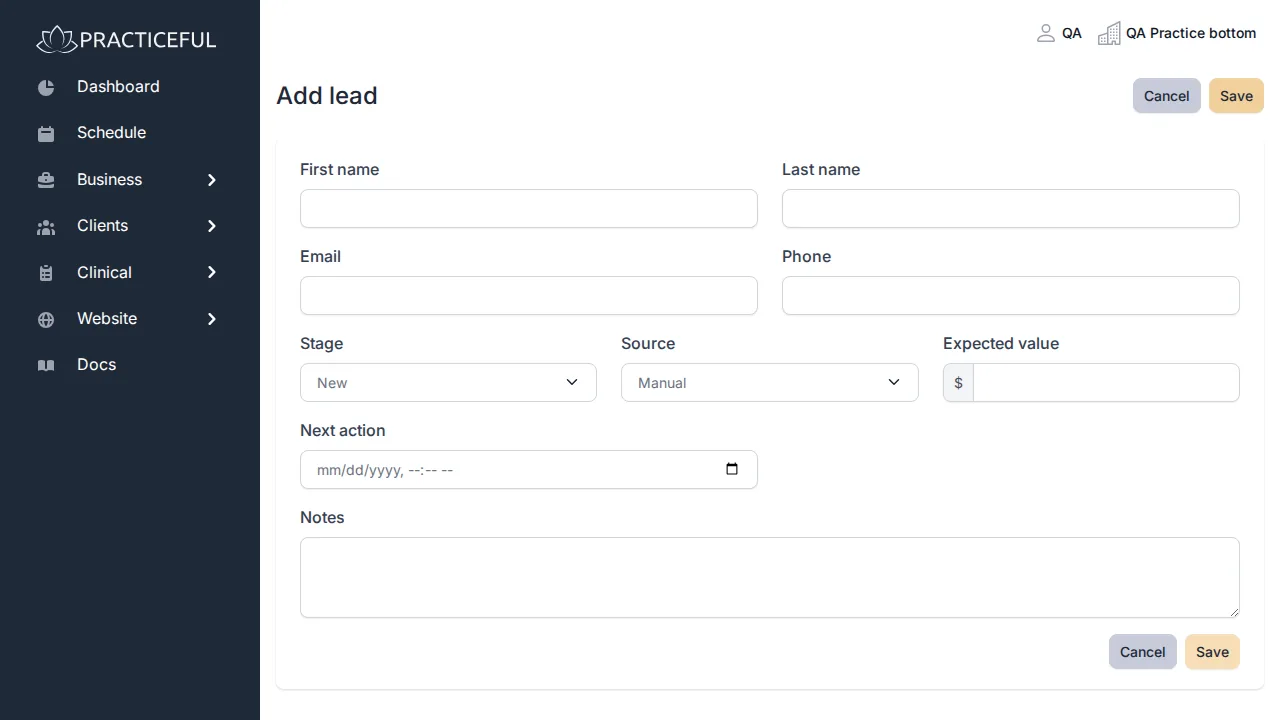Click the Clinical clipboard icon
Viewport: 1280px width, 720px height.
[x=46, y=273]
